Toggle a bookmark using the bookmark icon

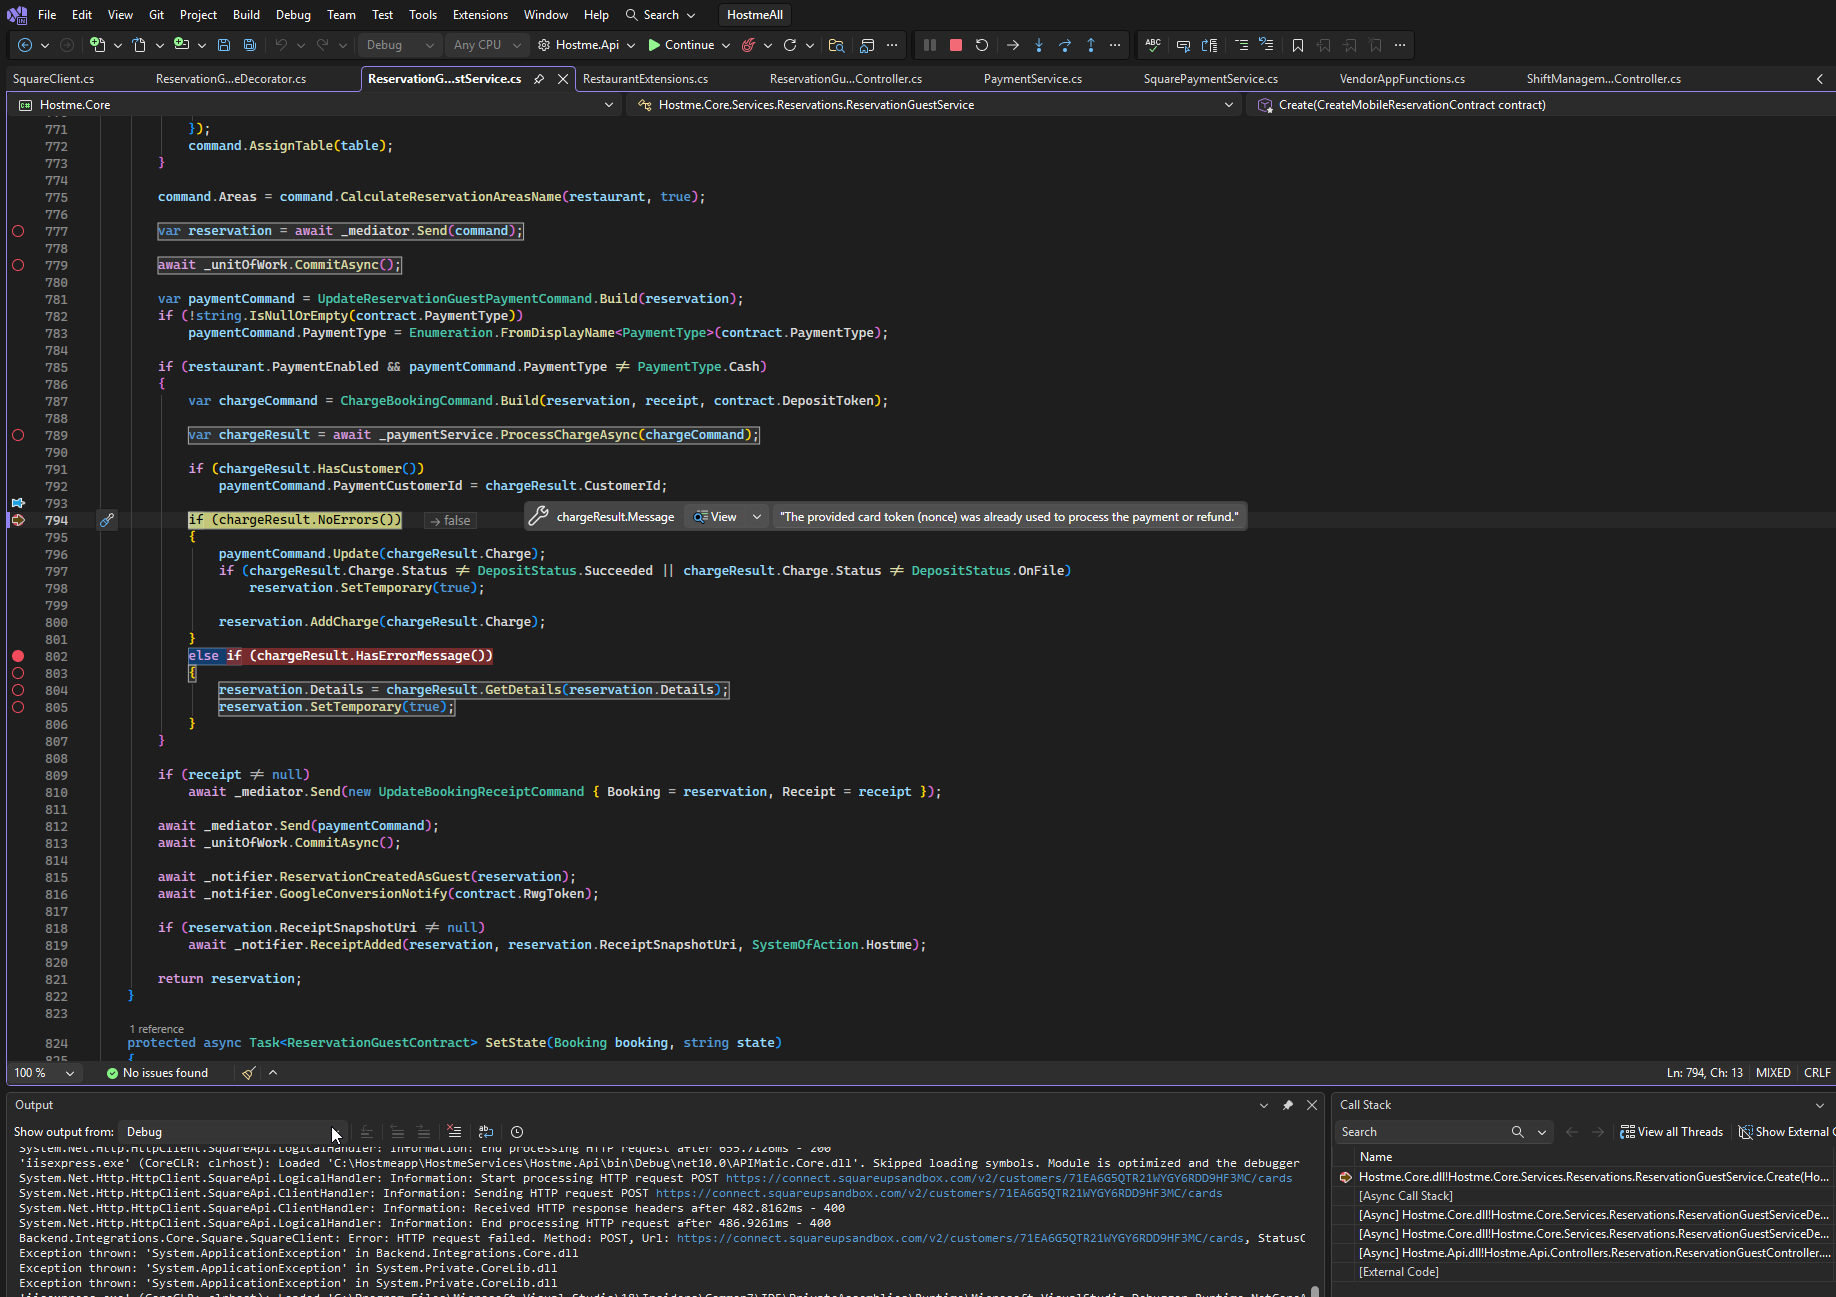click(x=1298, y=45)
